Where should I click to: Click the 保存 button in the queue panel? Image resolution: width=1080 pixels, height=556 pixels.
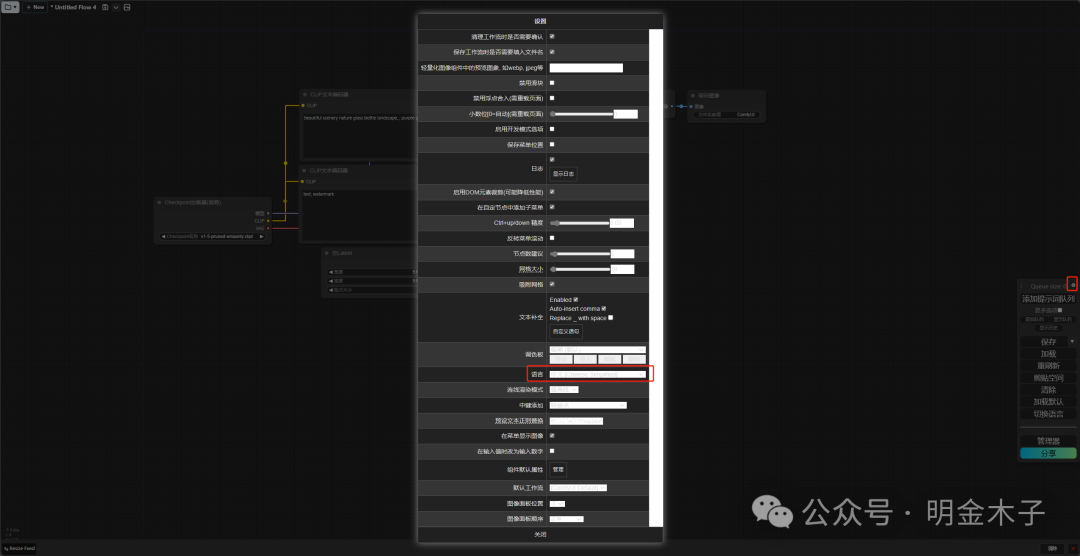[x=1043, y=342]
